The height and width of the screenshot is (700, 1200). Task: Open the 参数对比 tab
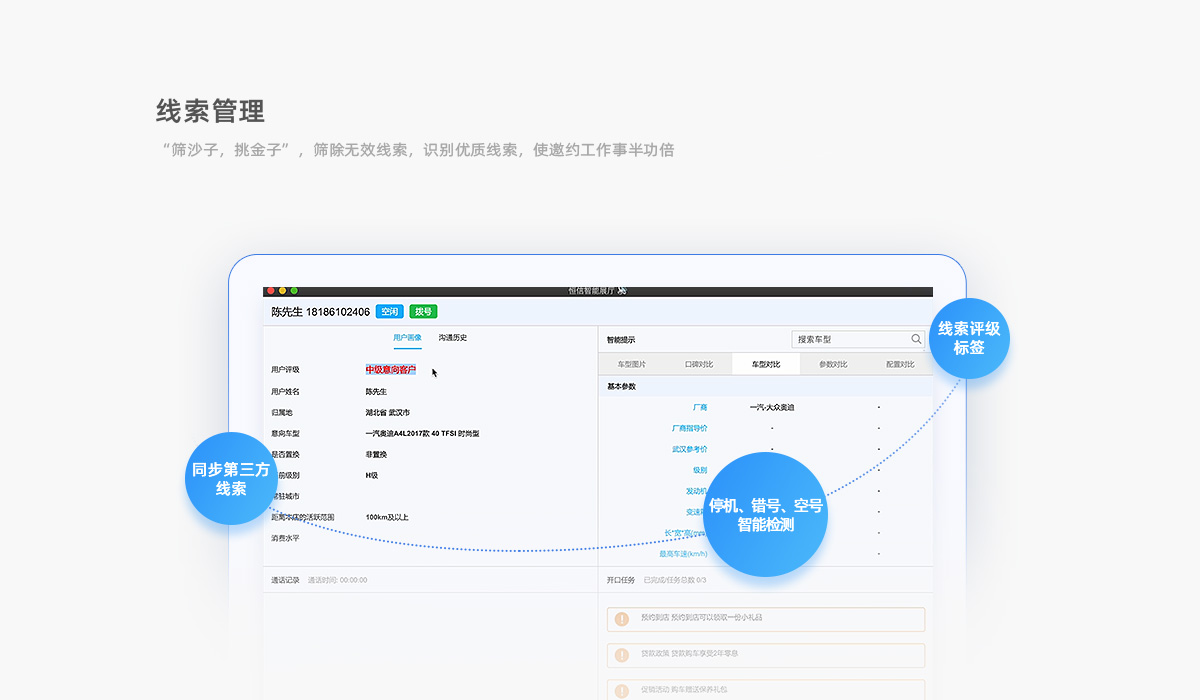(833, 364)
